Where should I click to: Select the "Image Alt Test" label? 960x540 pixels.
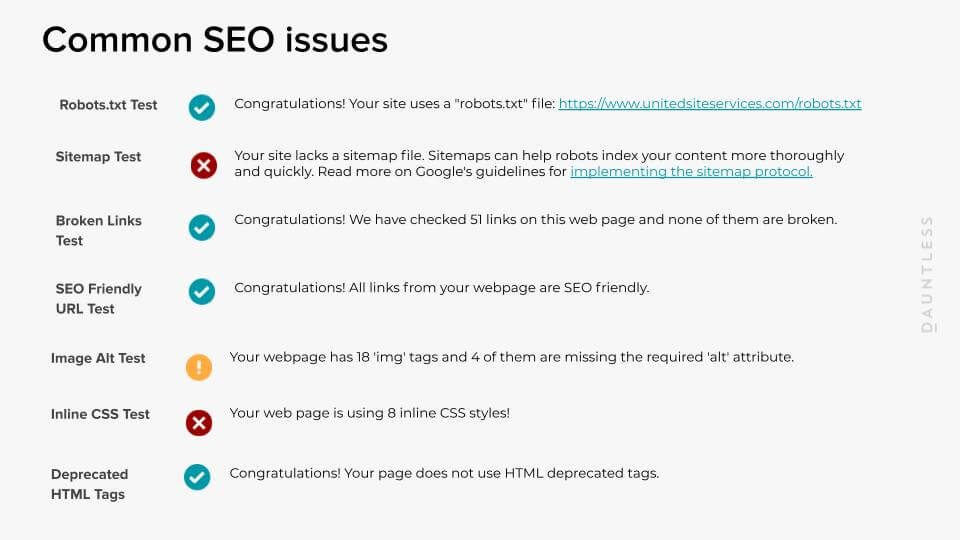click(98, 358)
